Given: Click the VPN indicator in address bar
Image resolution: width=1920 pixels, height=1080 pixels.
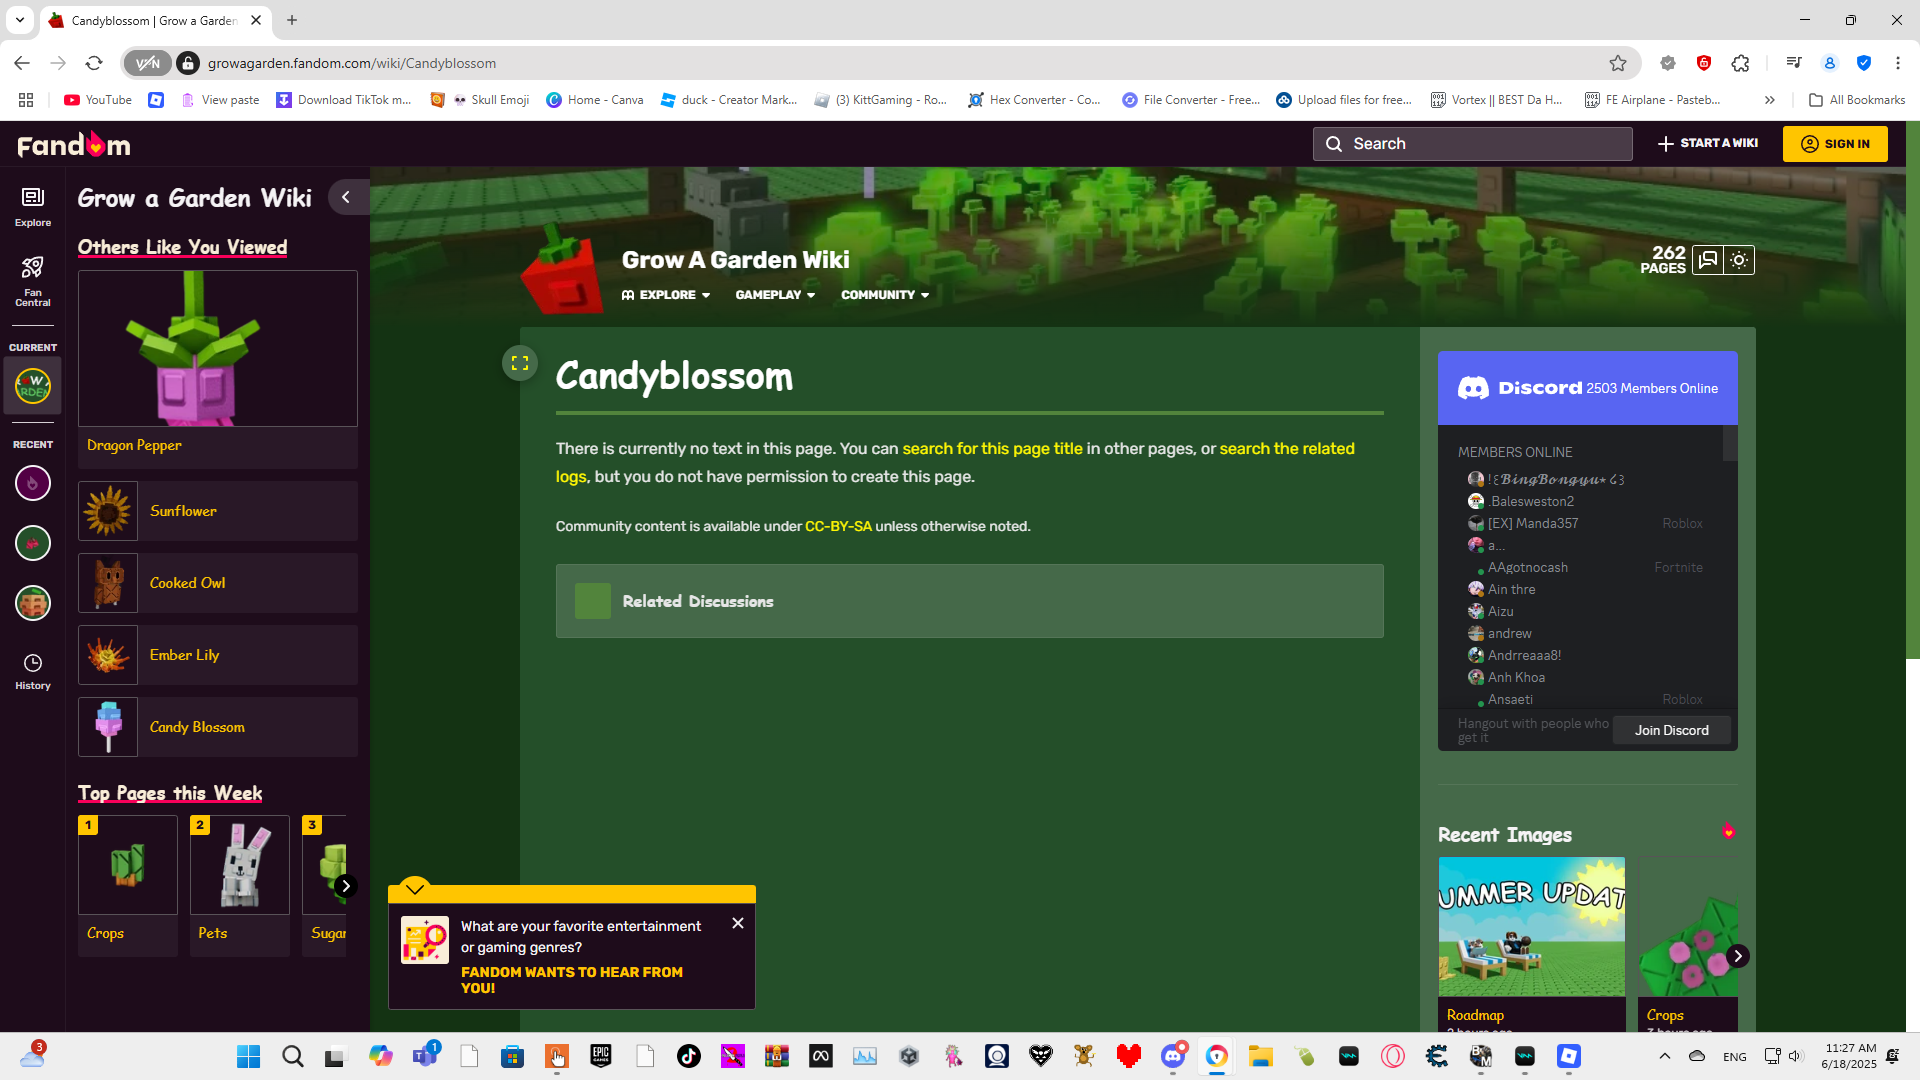Looking at the screenshot, I should pos(148,63).
